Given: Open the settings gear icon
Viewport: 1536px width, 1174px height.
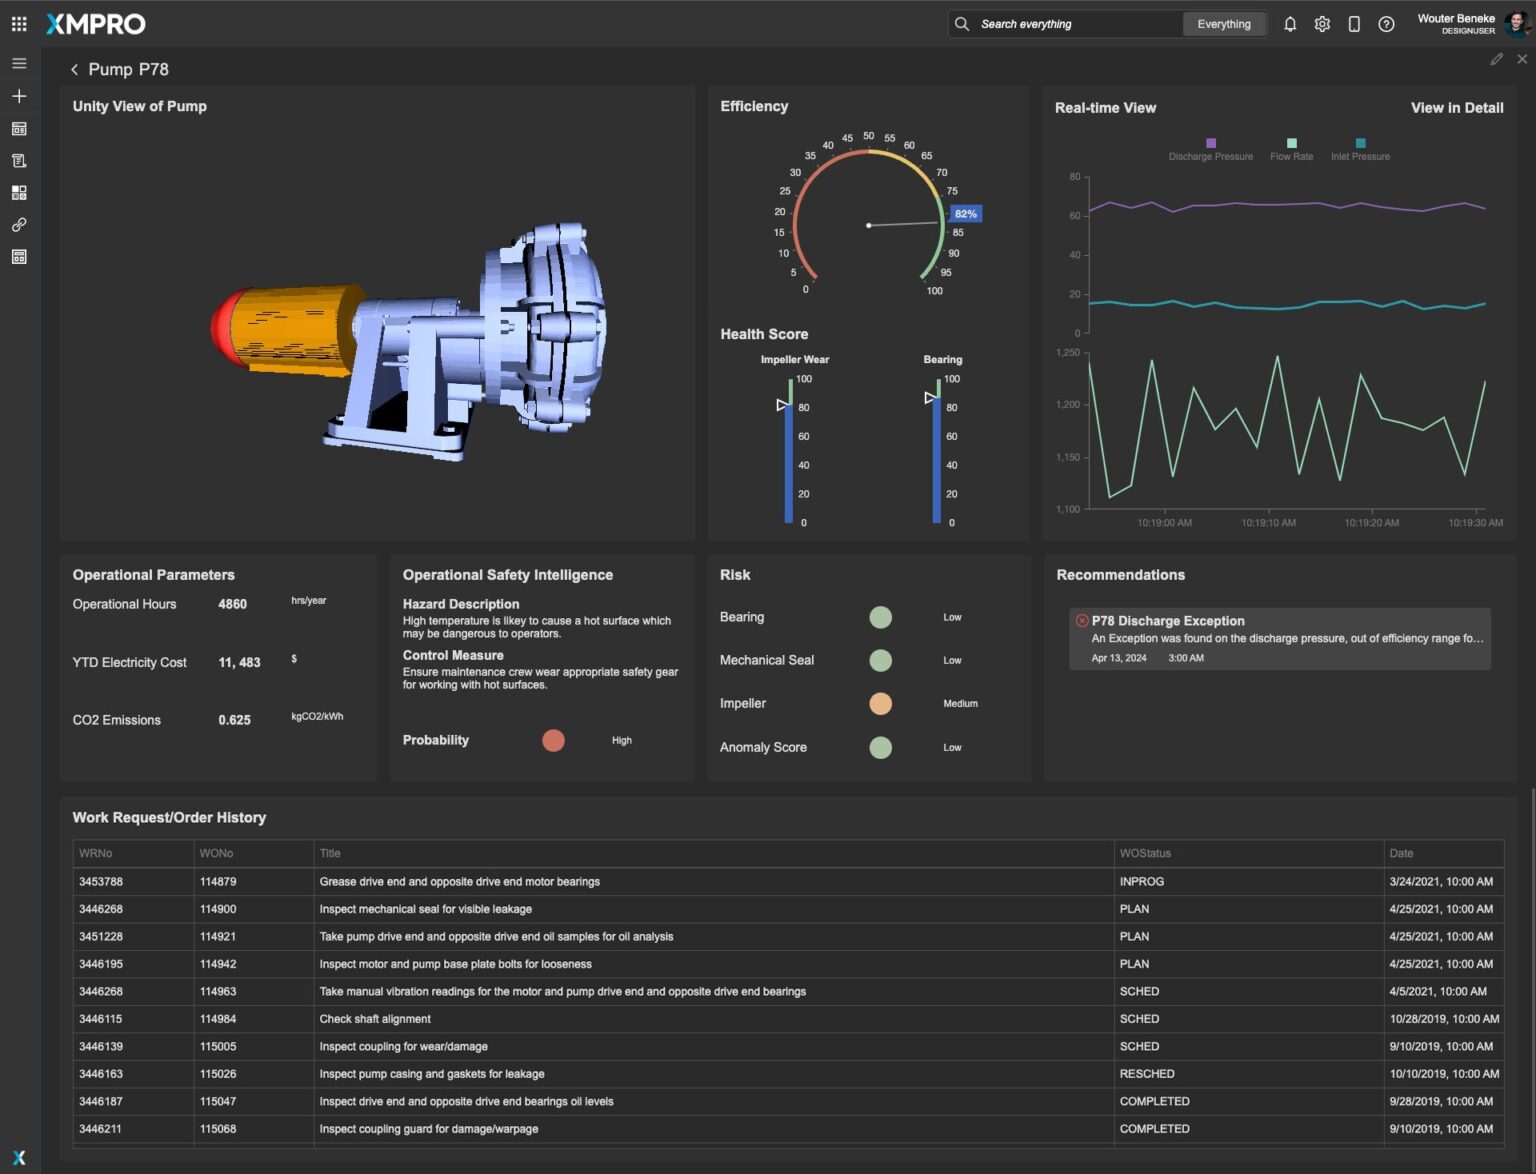Looking at the screenshot, I should click(x=1322, y=24).
